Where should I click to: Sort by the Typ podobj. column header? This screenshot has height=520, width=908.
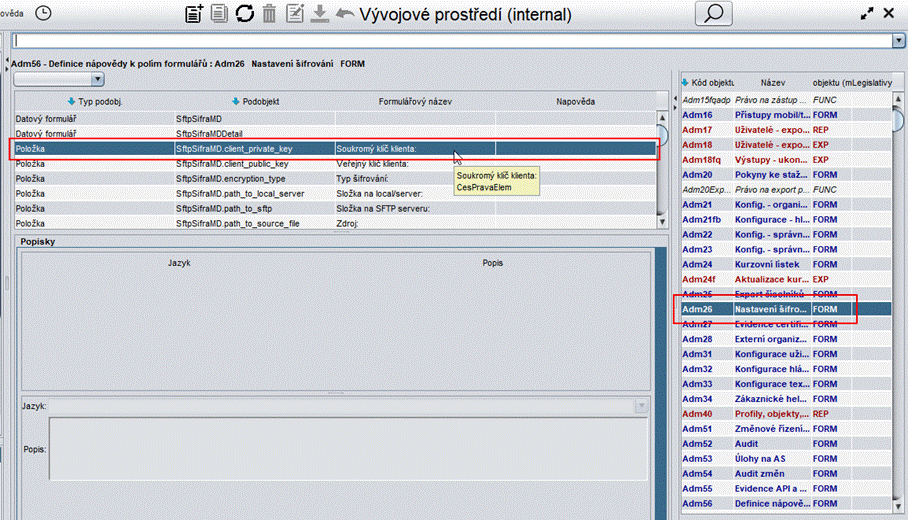point(93,102)
